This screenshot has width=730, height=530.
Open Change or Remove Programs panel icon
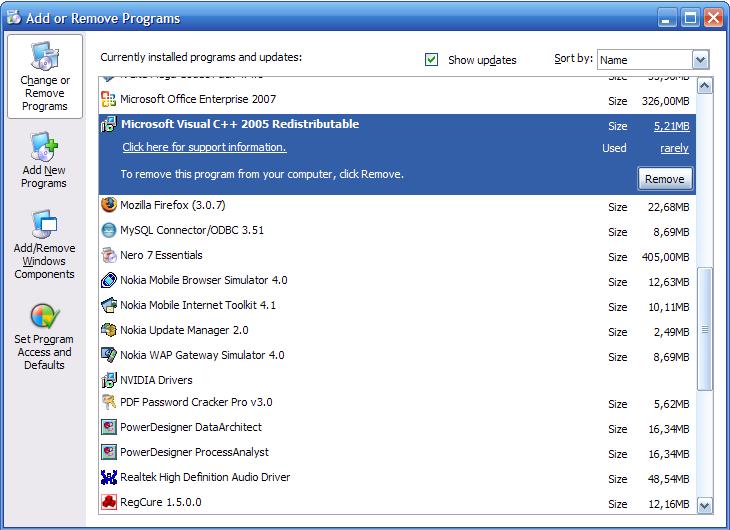(x=45, y=56)
